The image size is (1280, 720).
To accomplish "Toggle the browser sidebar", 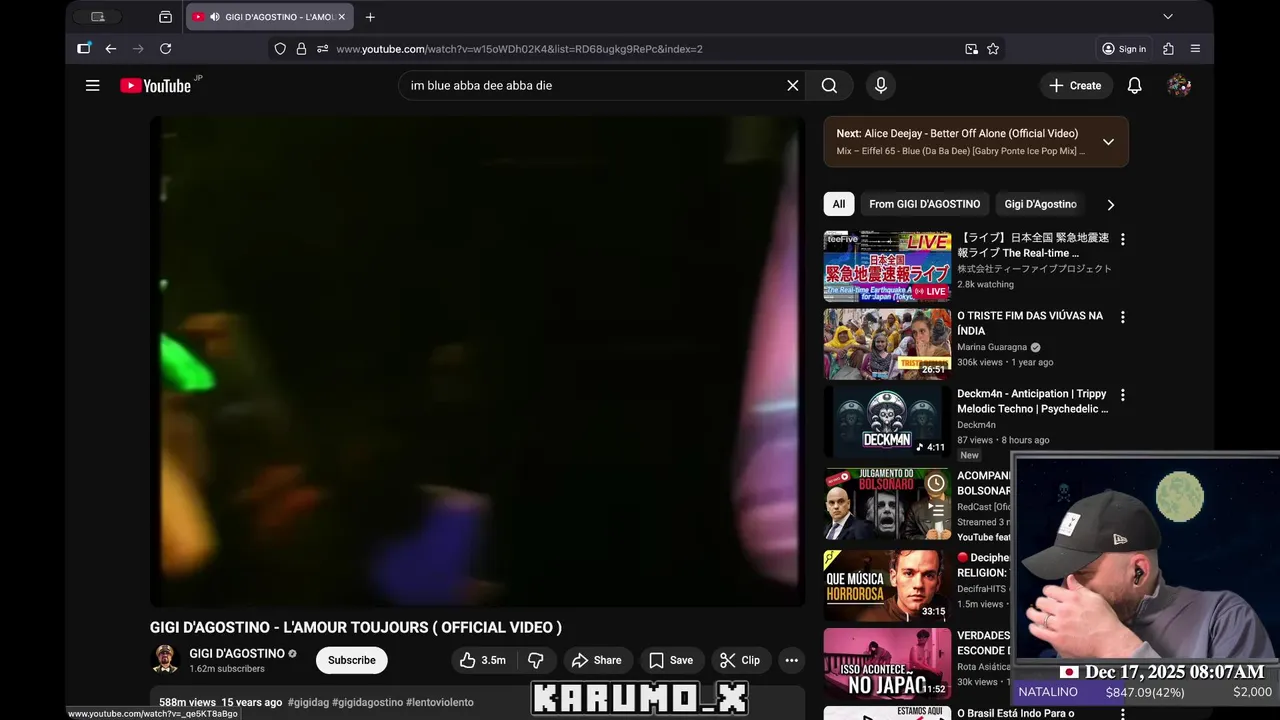I will click(84, 49).
